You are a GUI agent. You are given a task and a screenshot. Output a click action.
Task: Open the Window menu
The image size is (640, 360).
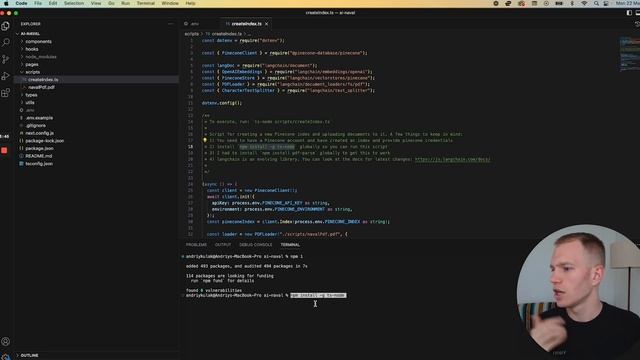(x=170, y=3)
